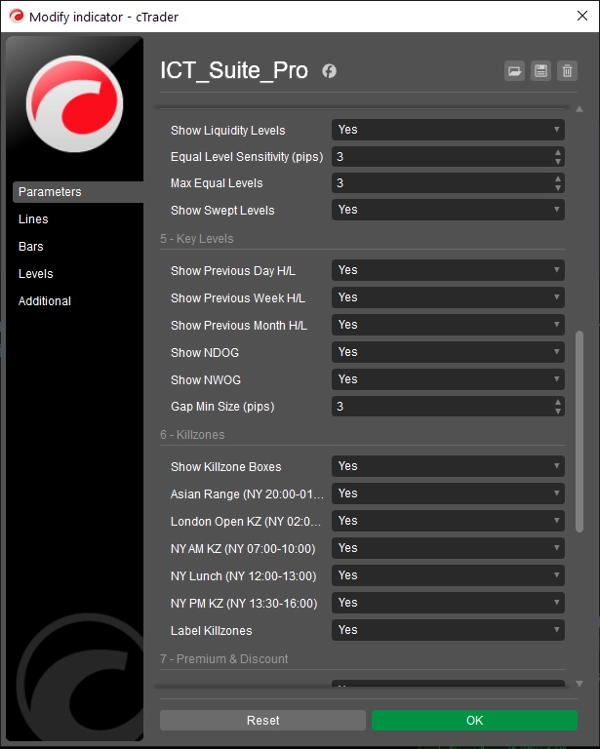The width and height of the screenshot is (600, 749).
Task: Decrease Gap Min Size using down arrow
Action: click(558, 411)
